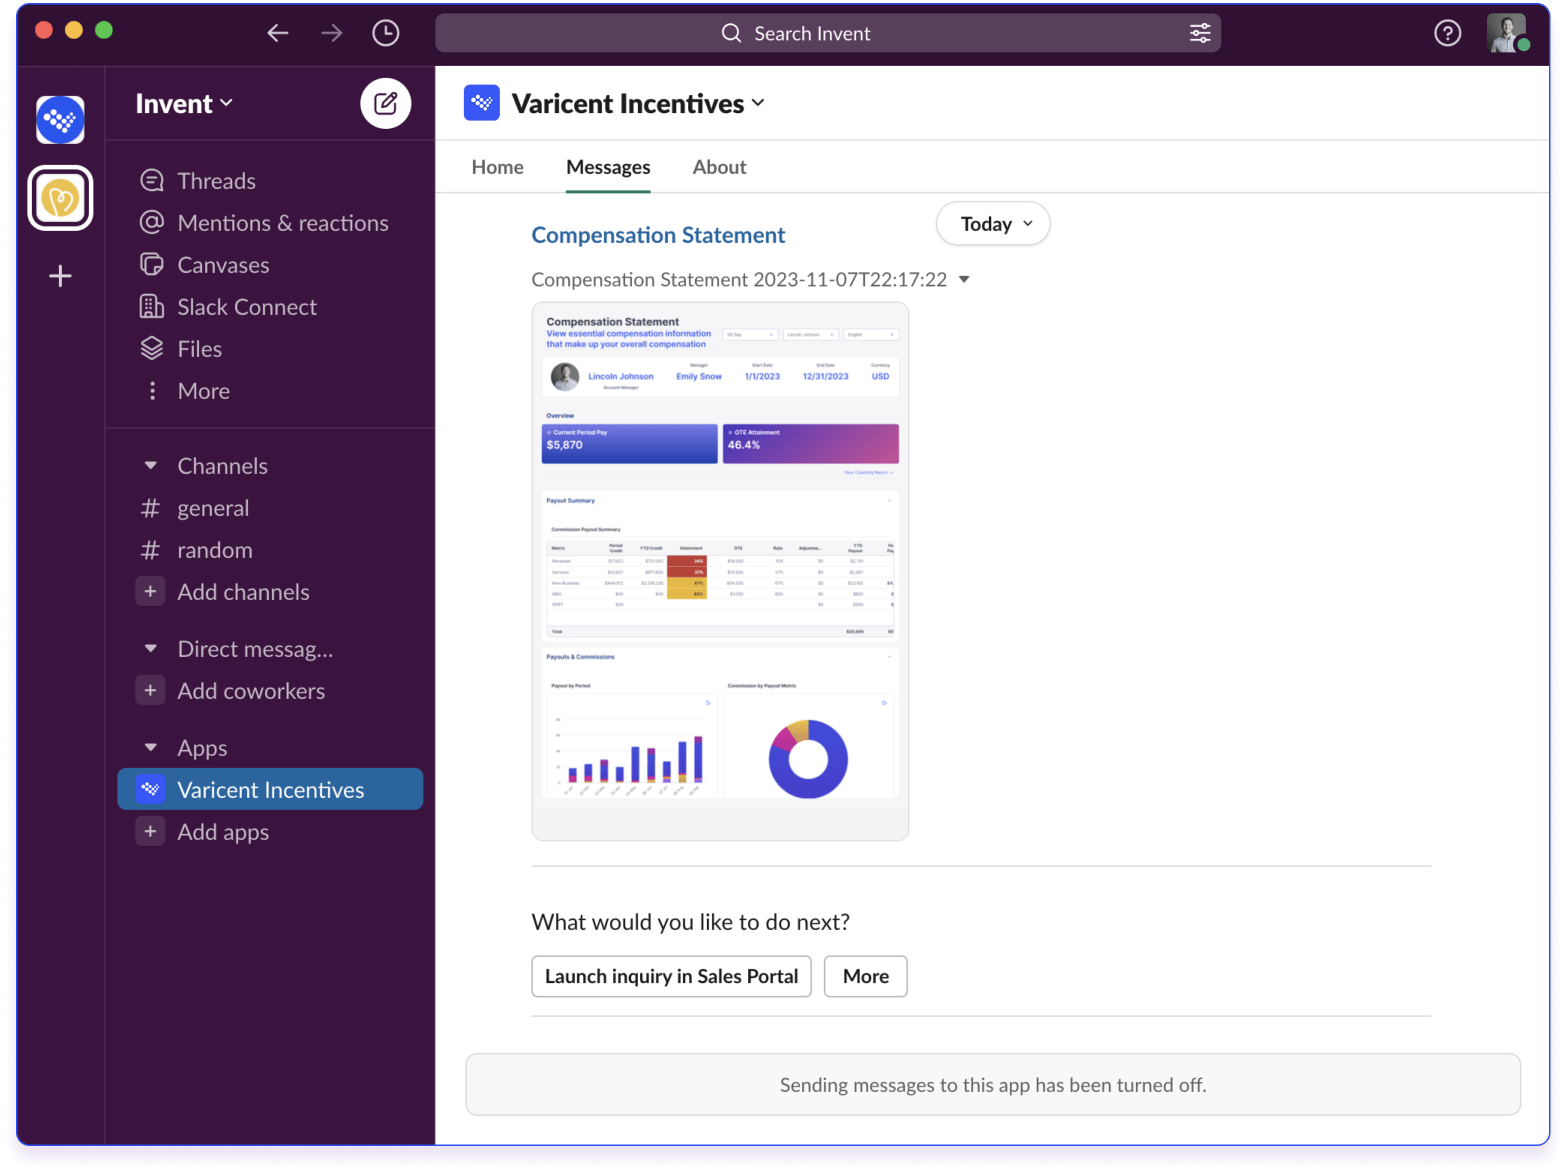1566x1173 pixels.
Task: Click the Varicent Incentives app logo in header
Action: (x=482, y=103)
